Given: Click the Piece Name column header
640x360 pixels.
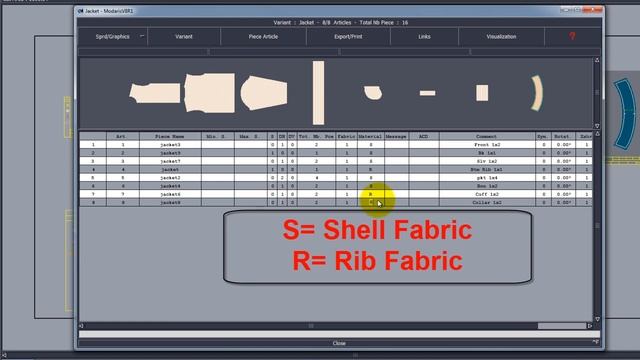Looking at the screenshot, I should pos(170,136).
